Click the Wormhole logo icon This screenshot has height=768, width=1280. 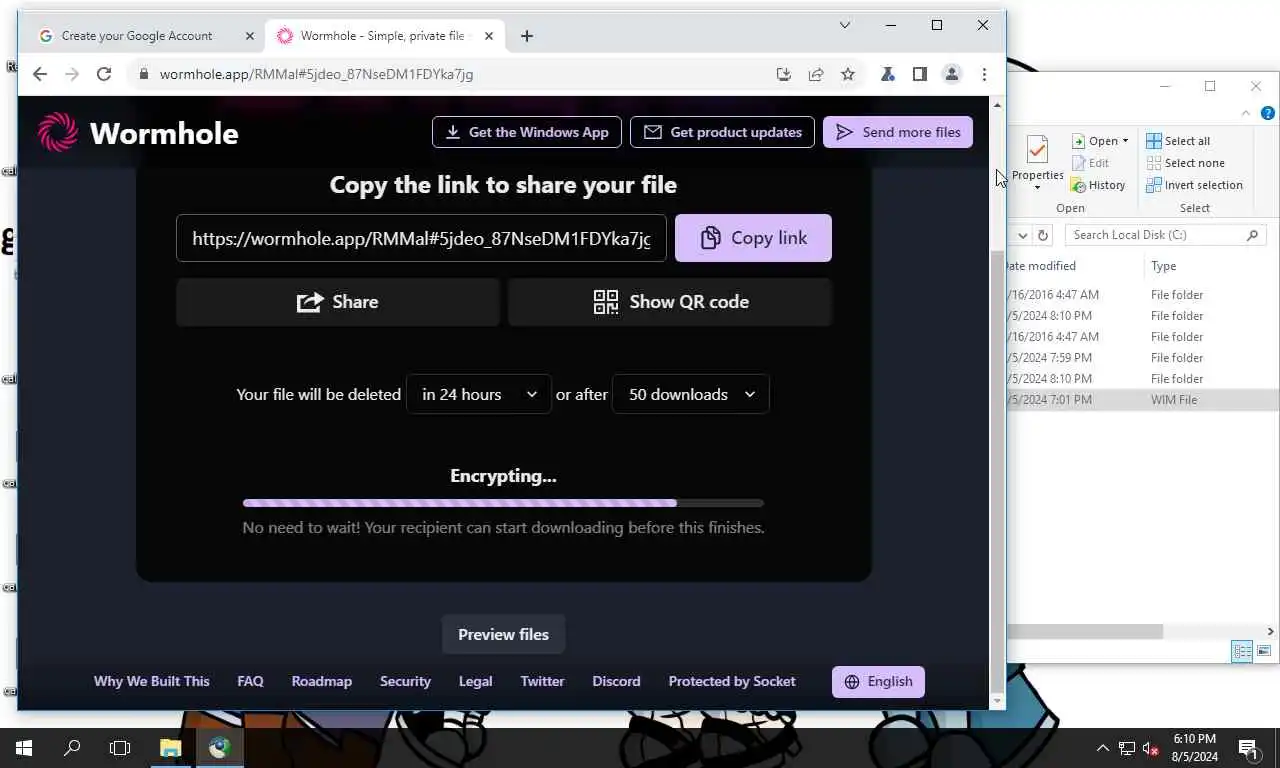coord(57,132)
